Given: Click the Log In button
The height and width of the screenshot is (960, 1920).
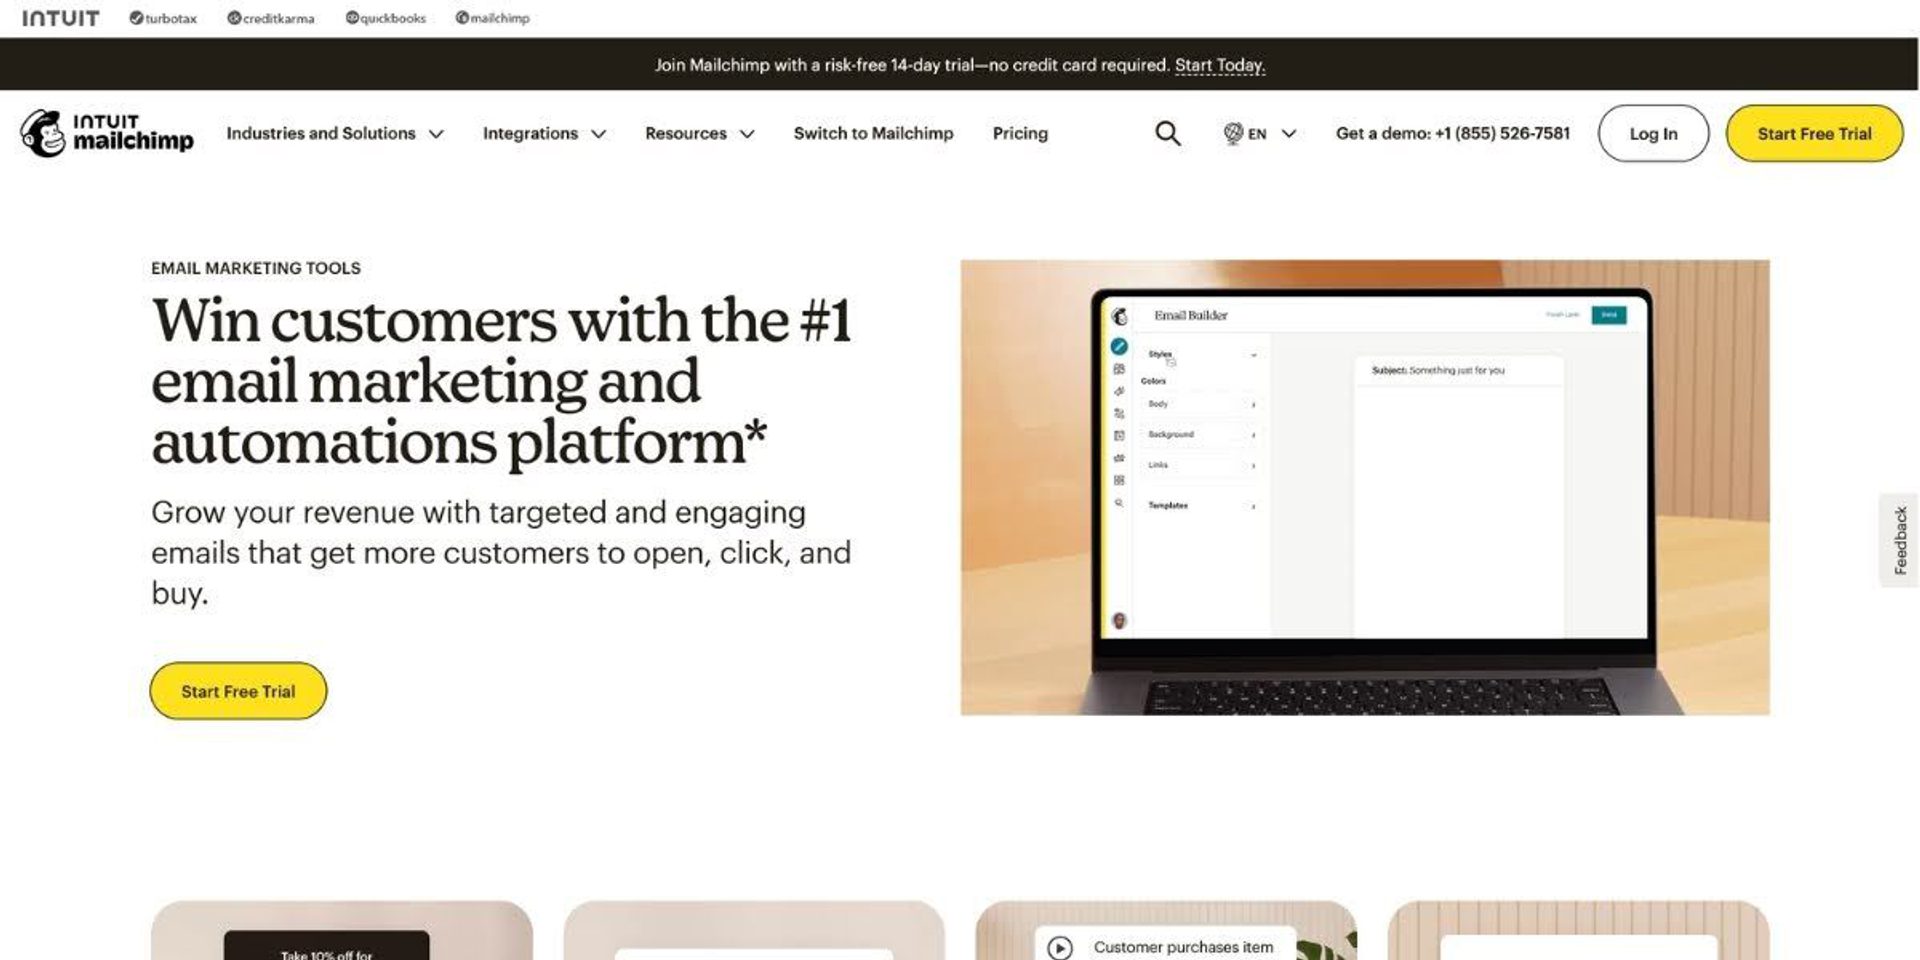Looking at the screenshot, I should 1653,133.
